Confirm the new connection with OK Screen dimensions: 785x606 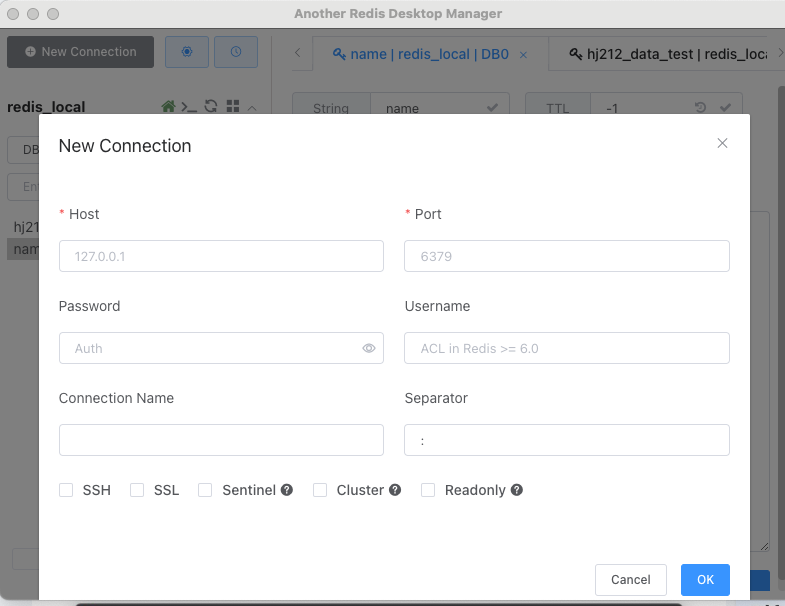click(705, 579)
